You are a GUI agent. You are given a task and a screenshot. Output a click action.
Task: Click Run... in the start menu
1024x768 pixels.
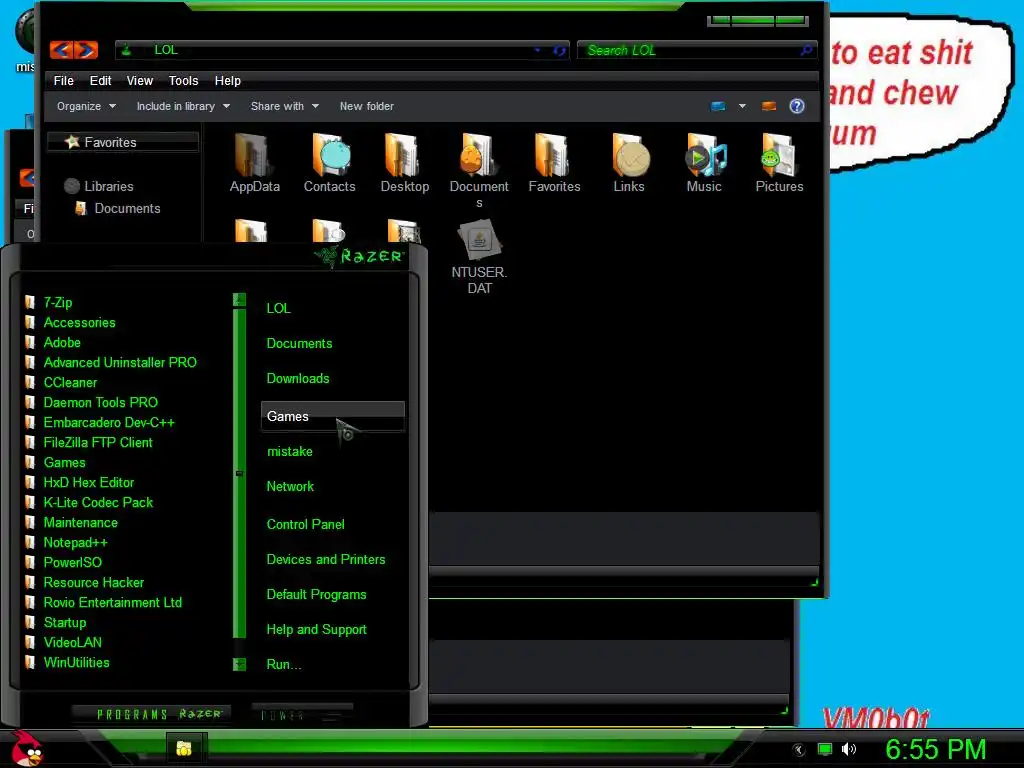click(284, 665)
